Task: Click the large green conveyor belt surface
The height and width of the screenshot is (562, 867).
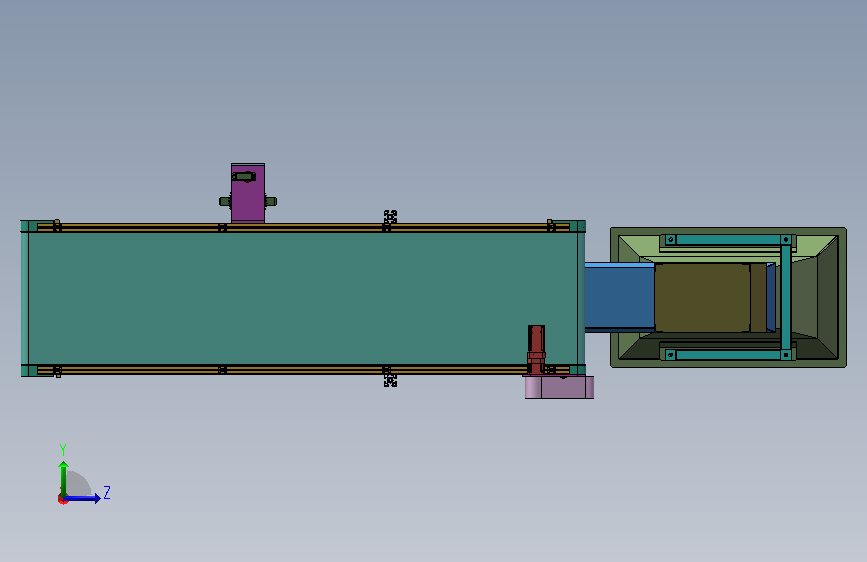Action: (303, 298)
